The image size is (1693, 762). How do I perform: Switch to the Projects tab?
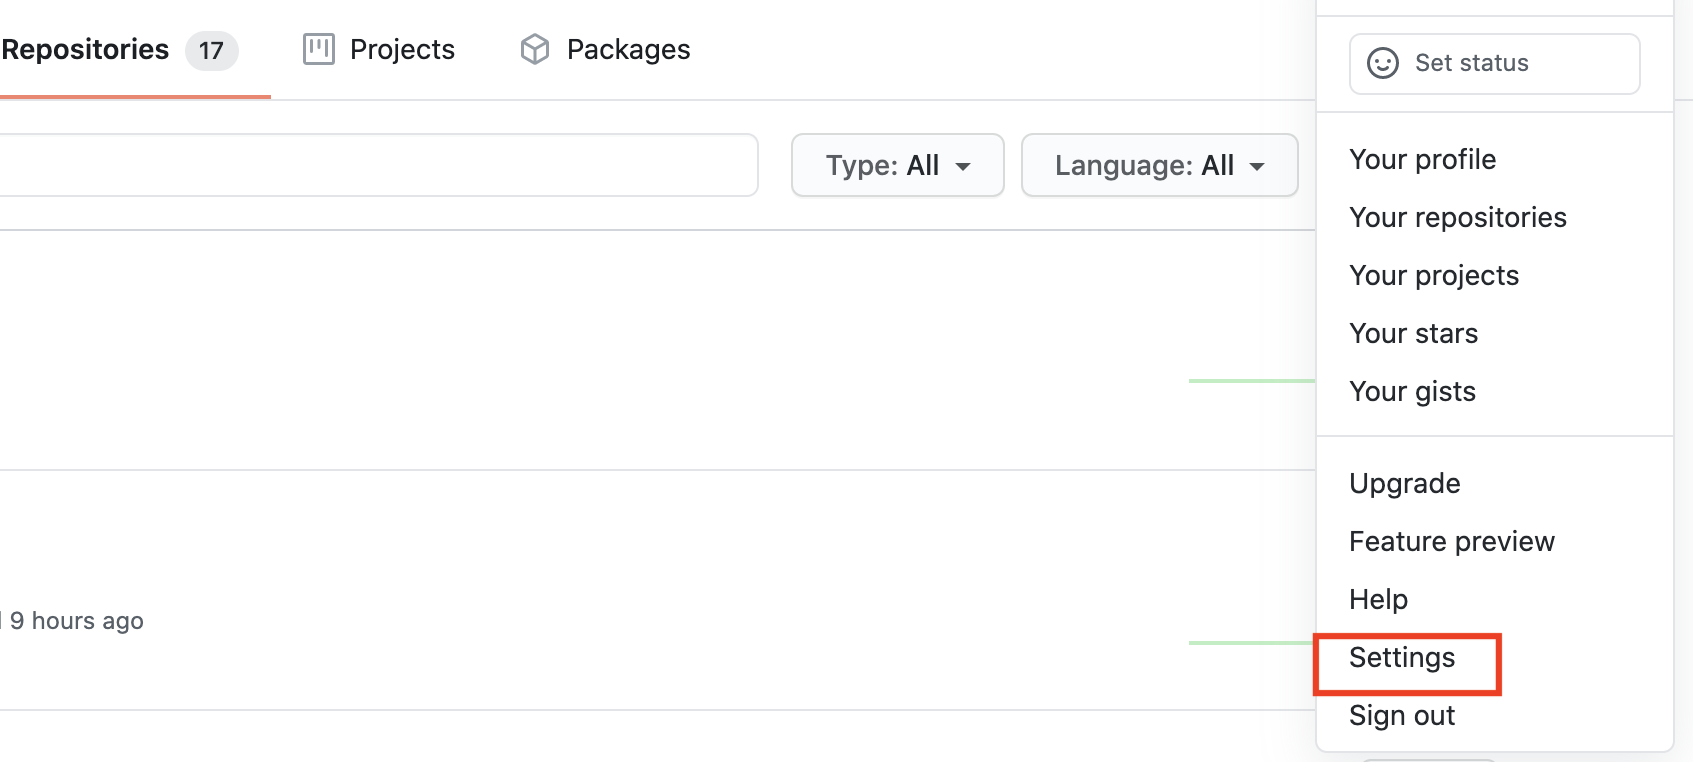(402, 49)
